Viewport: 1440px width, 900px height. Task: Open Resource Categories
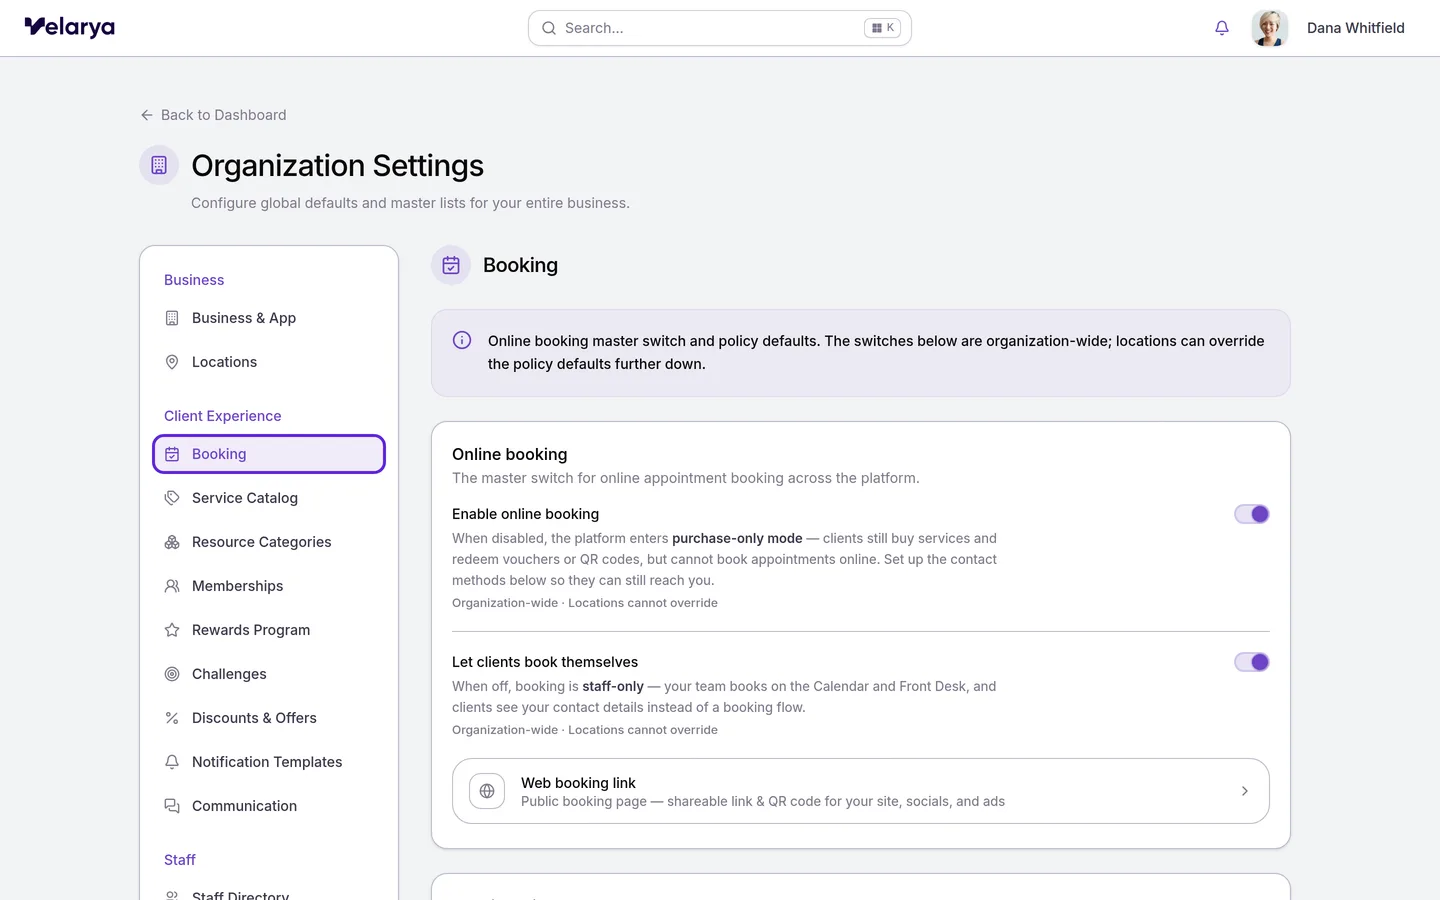click(269, 542)
